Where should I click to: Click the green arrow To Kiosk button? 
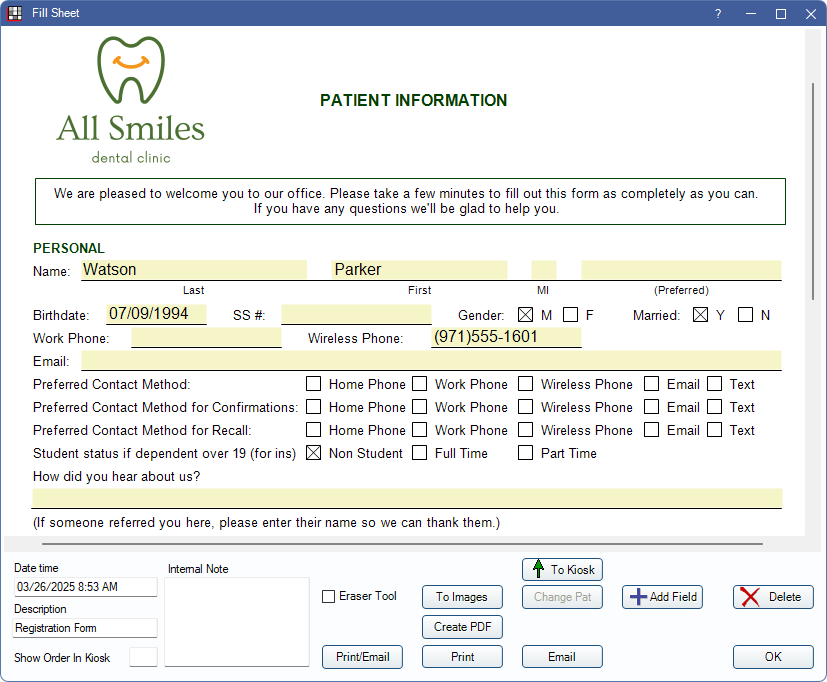(x=562, y=569)
